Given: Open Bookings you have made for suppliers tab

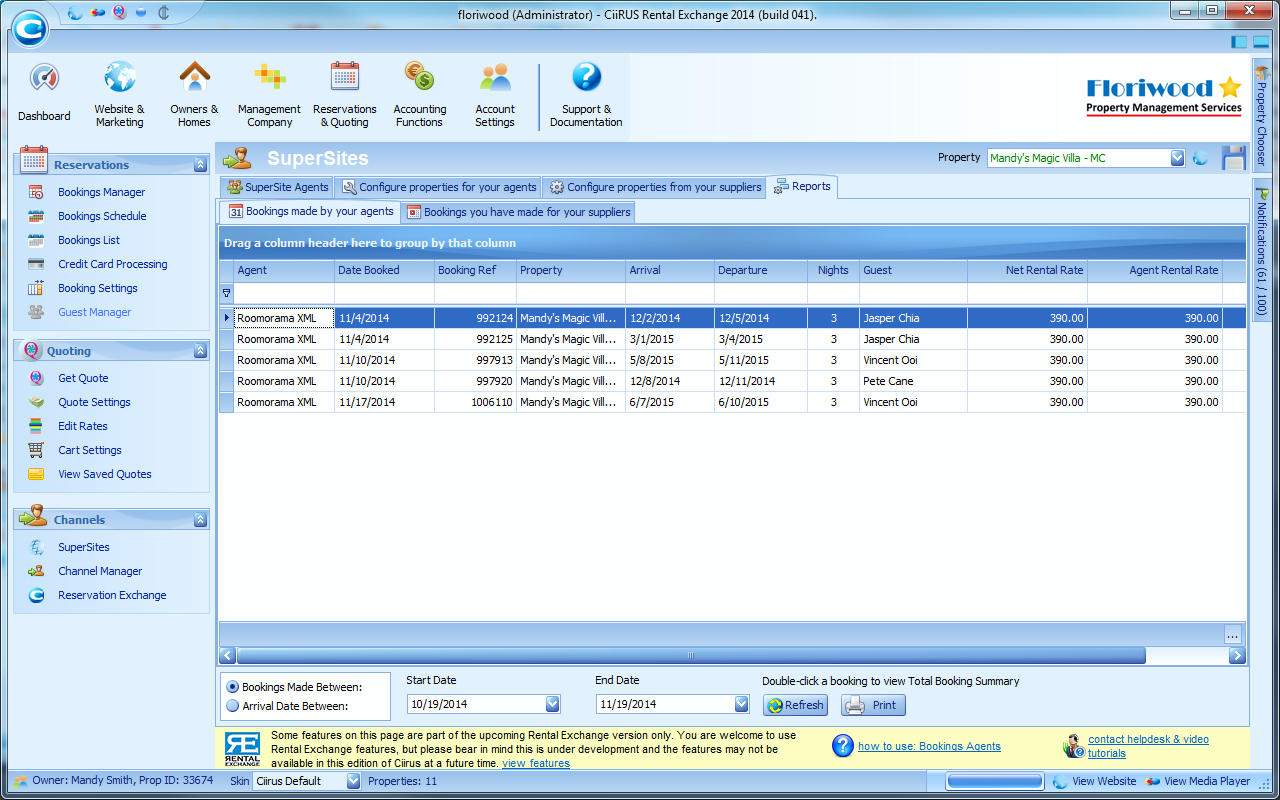Looking at the screenshot, I should tap(519, 212).
